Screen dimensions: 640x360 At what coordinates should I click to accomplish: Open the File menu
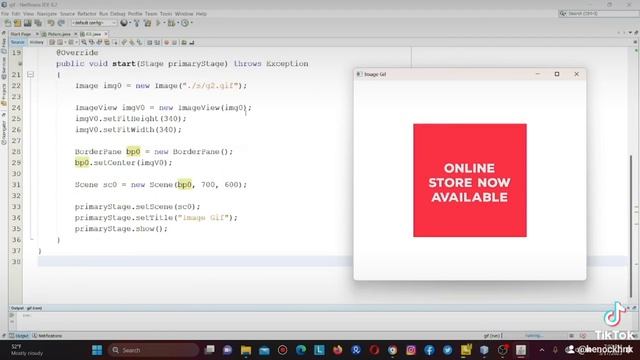pyautogui.click(x=5, y=14)
